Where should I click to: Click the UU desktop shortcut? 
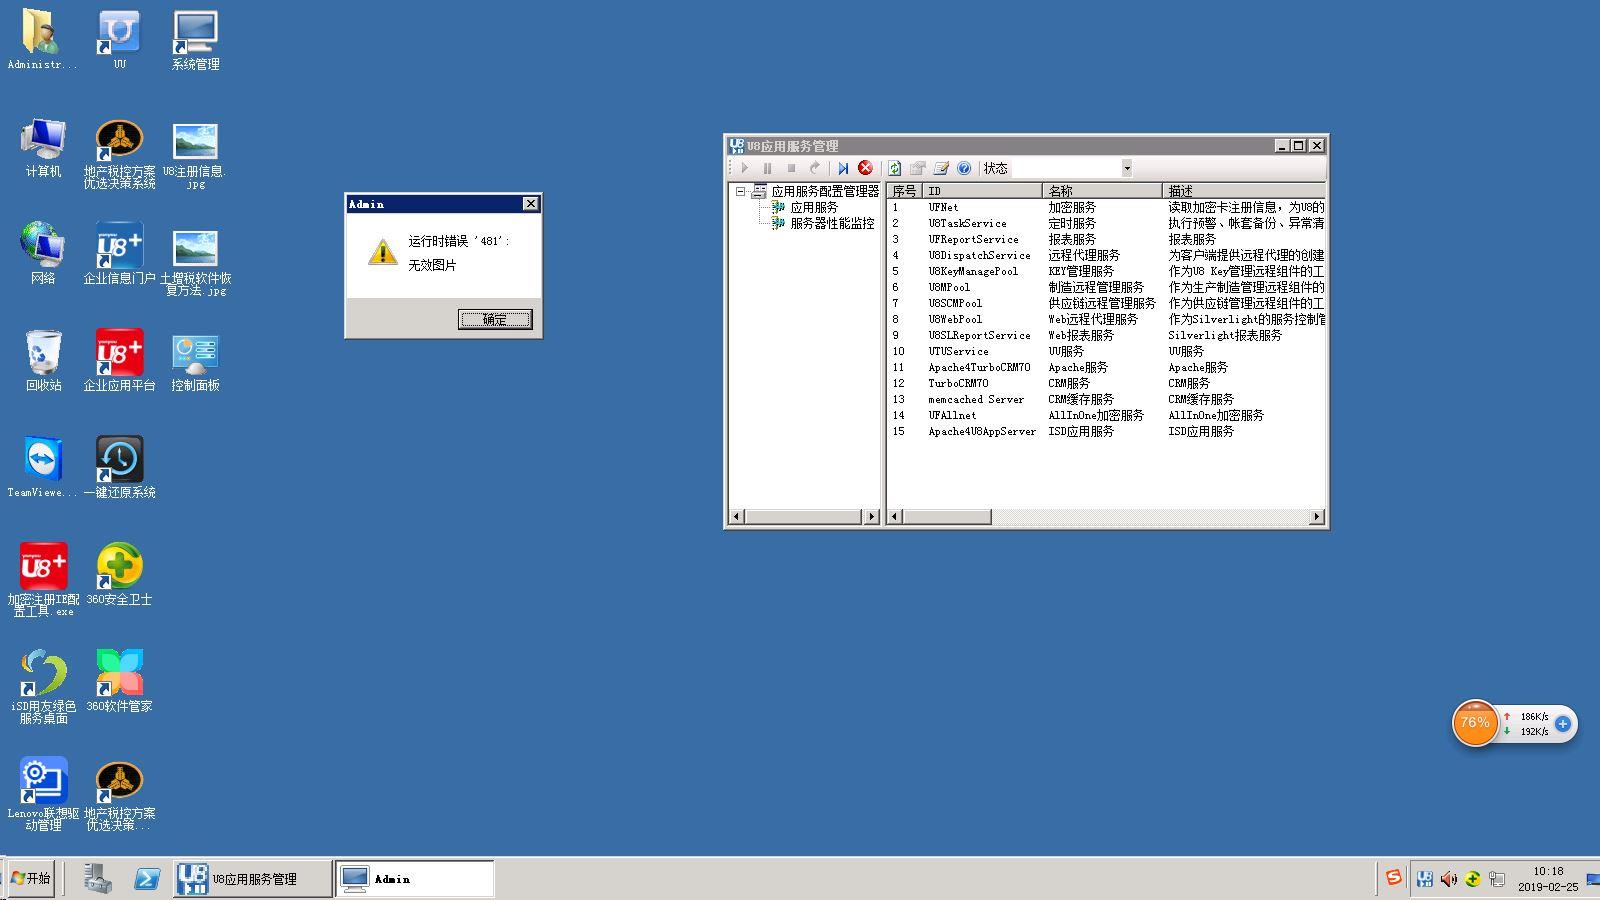point(119,40)
